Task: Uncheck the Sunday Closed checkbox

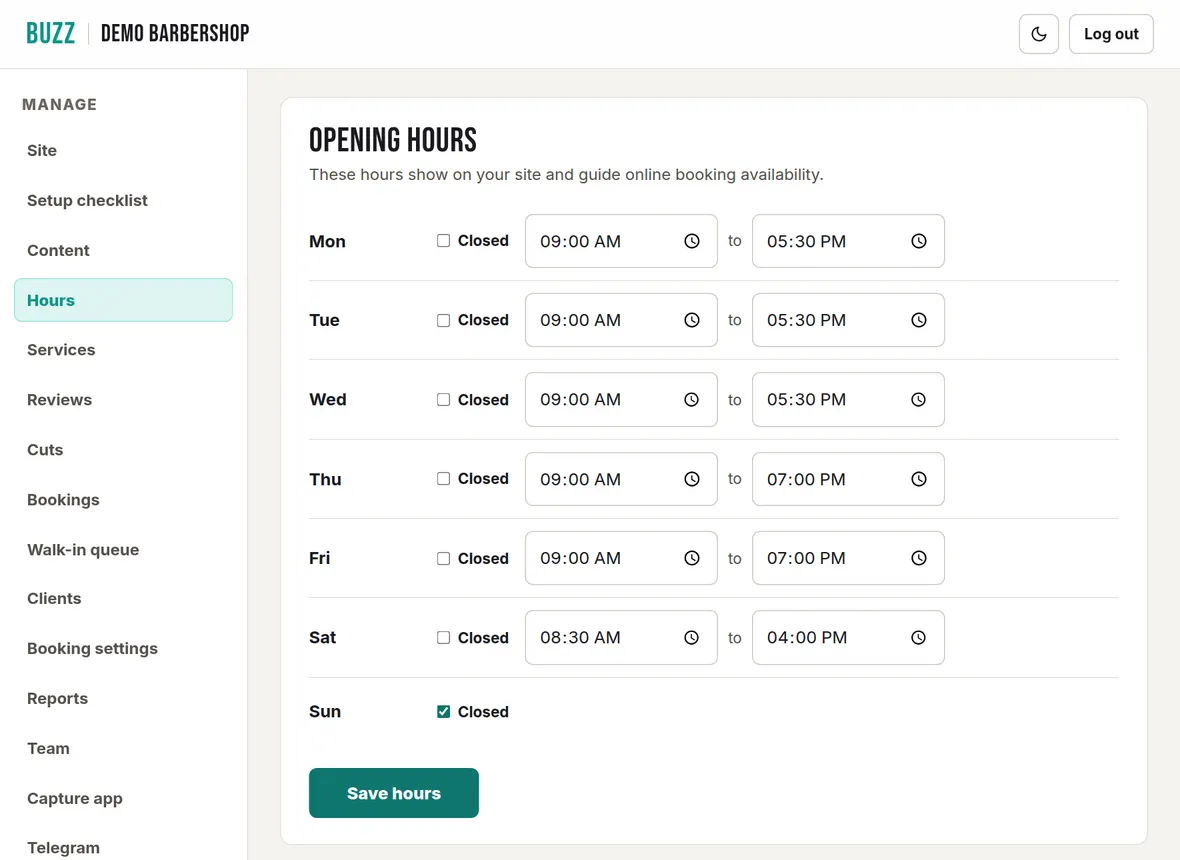Action: 443,712
